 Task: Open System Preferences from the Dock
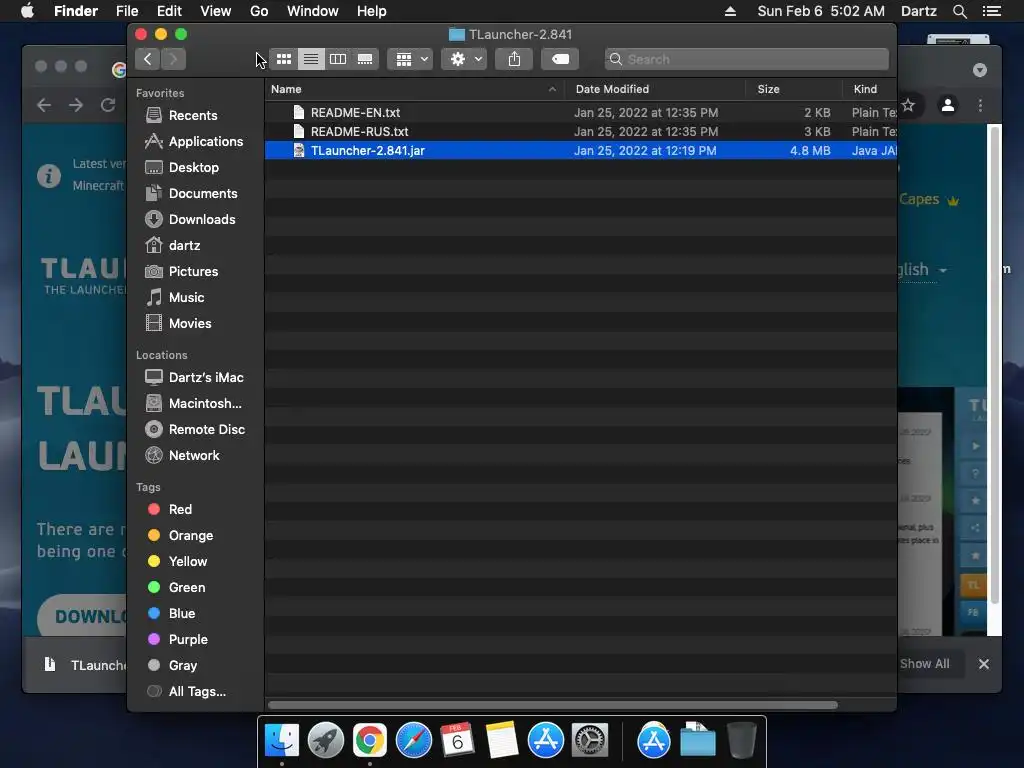(x=590, y=741)
